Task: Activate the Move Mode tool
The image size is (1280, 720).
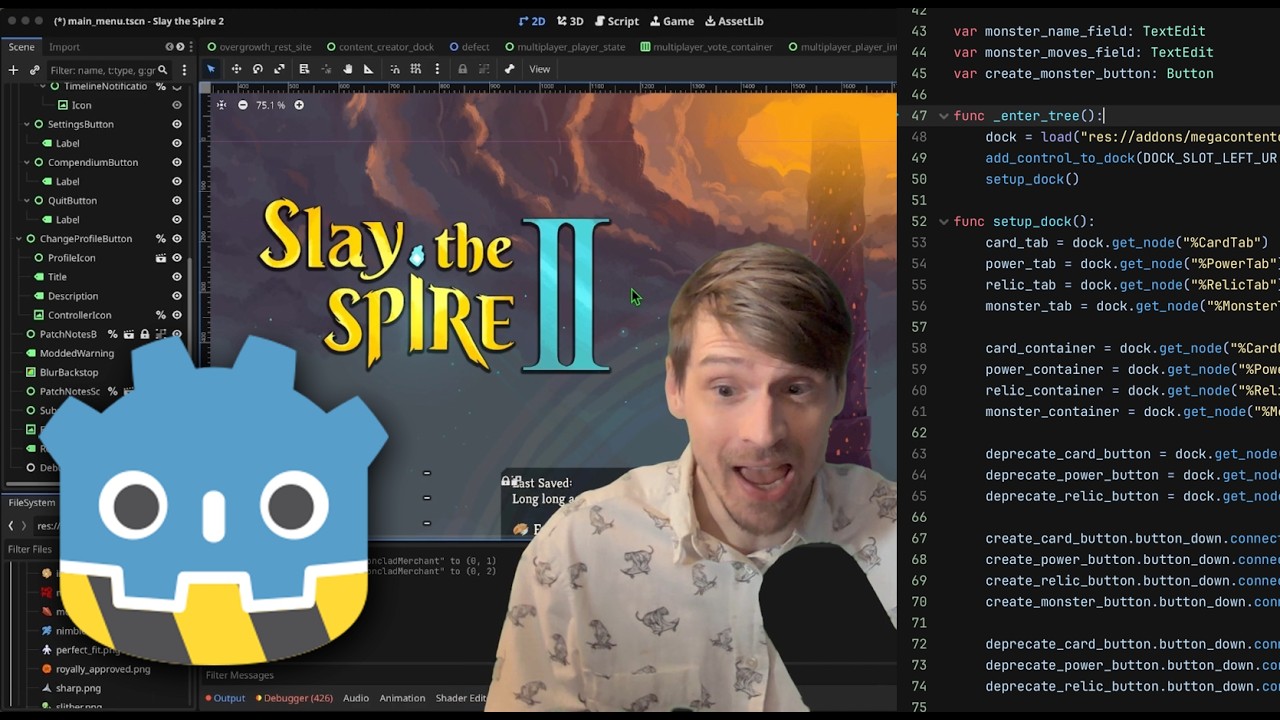Action: (x=236, y=69)
